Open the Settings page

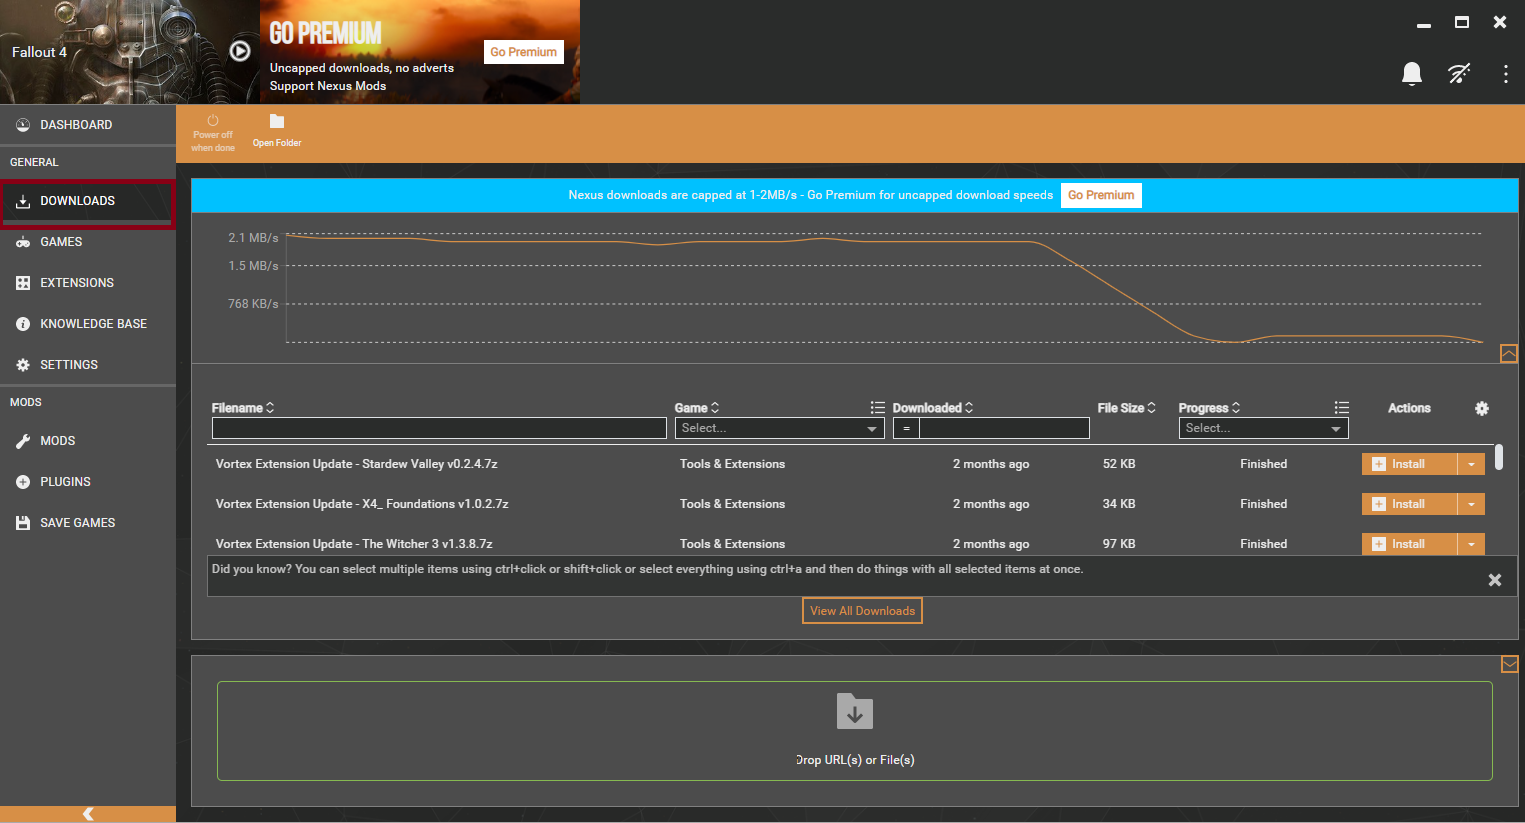pos(88,365)
